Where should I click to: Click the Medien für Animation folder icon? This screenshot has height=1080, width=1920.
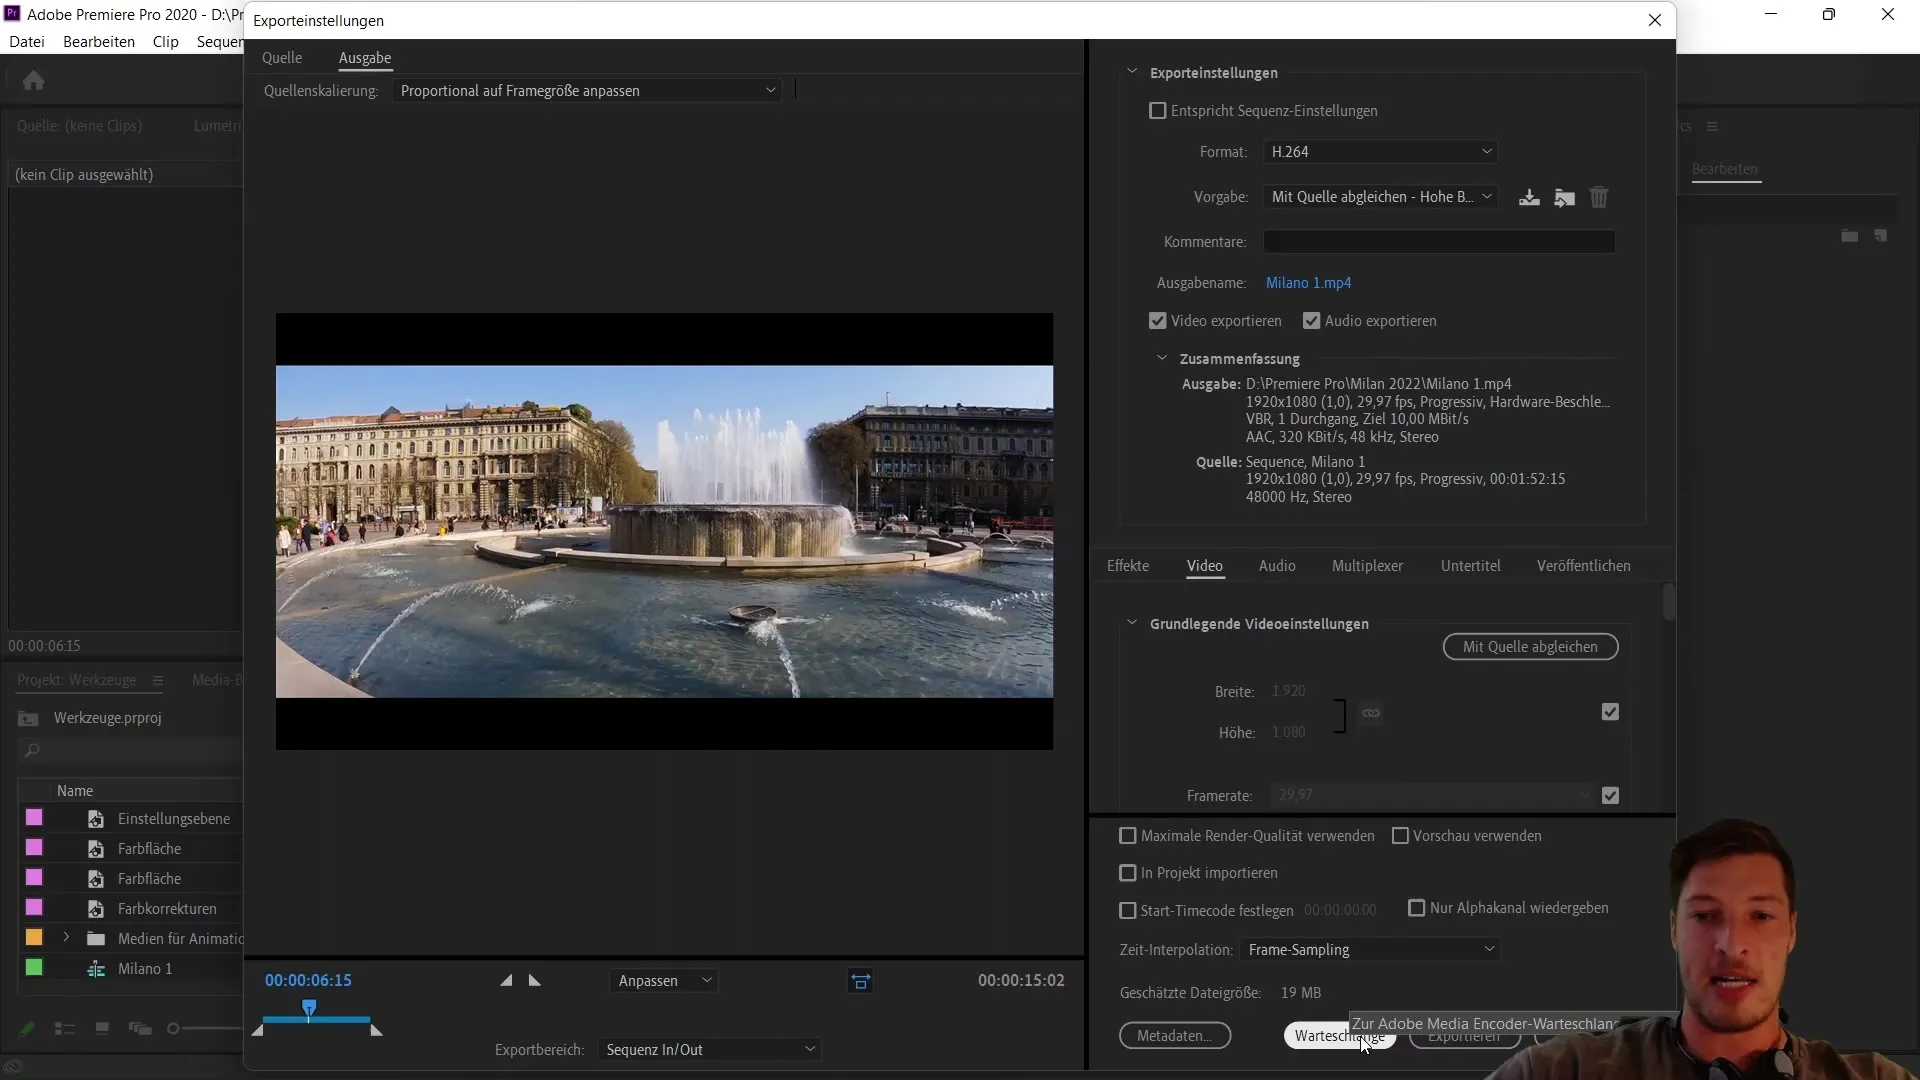coord(96,939)
